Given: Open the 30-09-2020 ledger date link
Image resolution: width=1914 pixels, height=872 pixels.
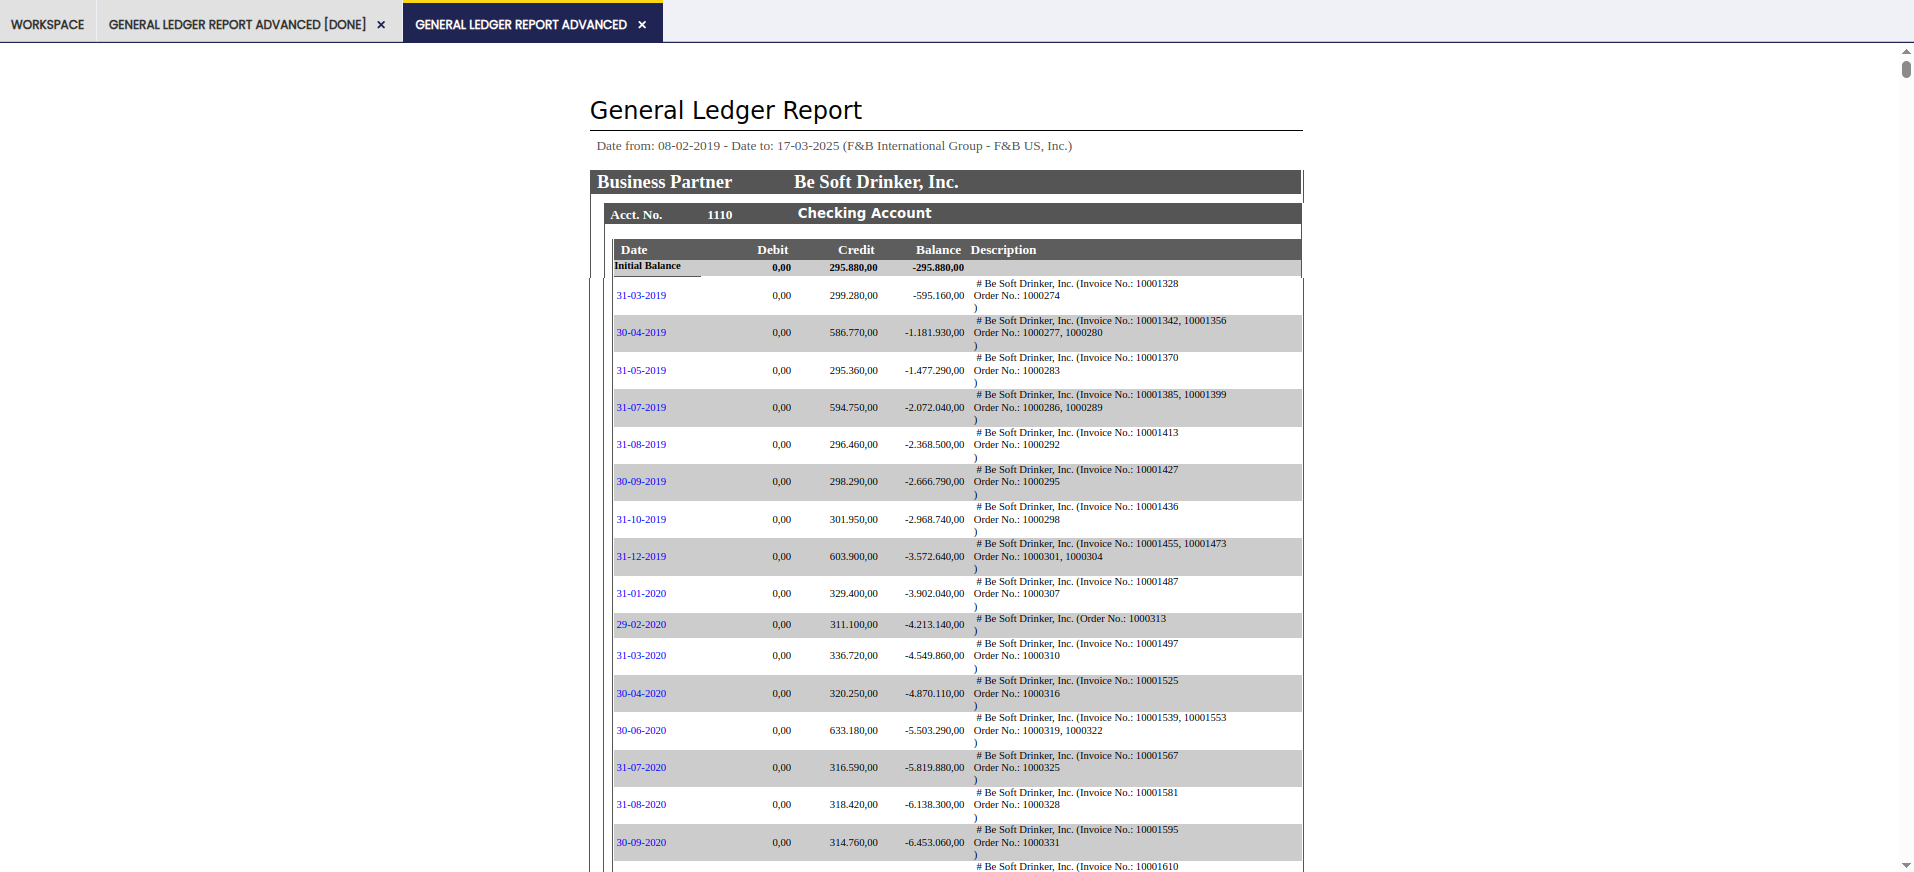Looking at the screenshot, I should tap(641, 843).
